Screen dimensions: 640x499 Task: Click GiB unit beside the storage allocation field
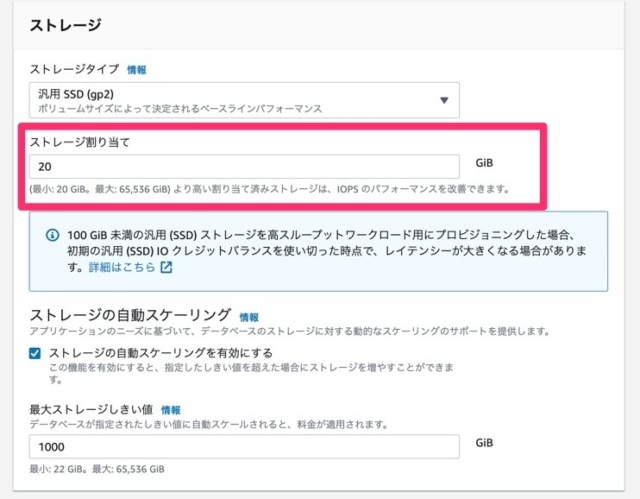click(x=485, y=163)
